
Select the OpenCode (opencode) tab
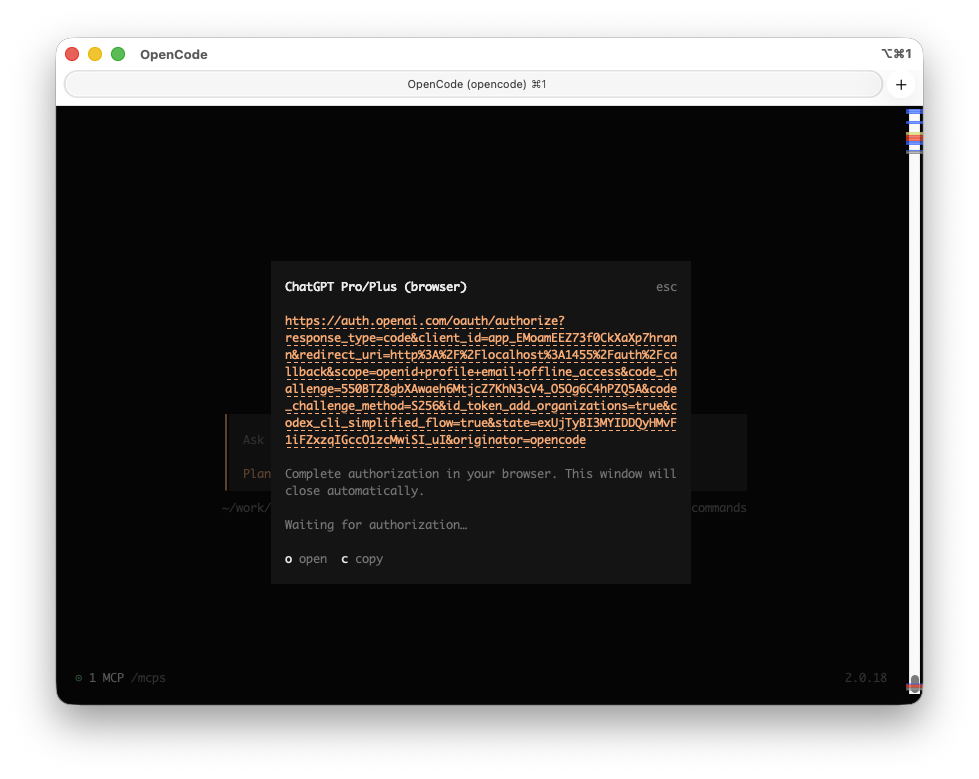(473, 84)
